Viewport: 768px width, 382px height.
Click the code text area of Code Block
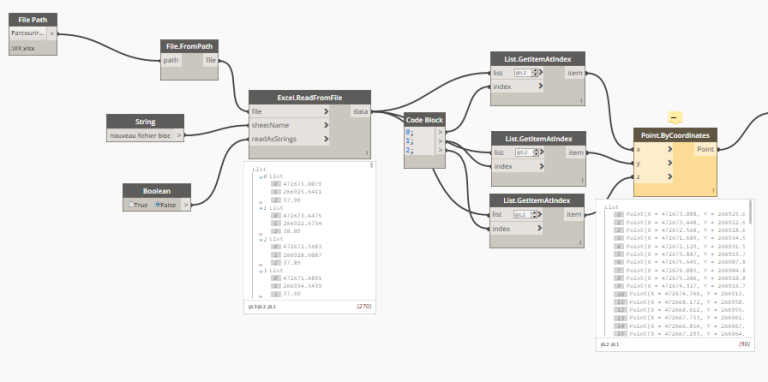(x=420, y=142)
